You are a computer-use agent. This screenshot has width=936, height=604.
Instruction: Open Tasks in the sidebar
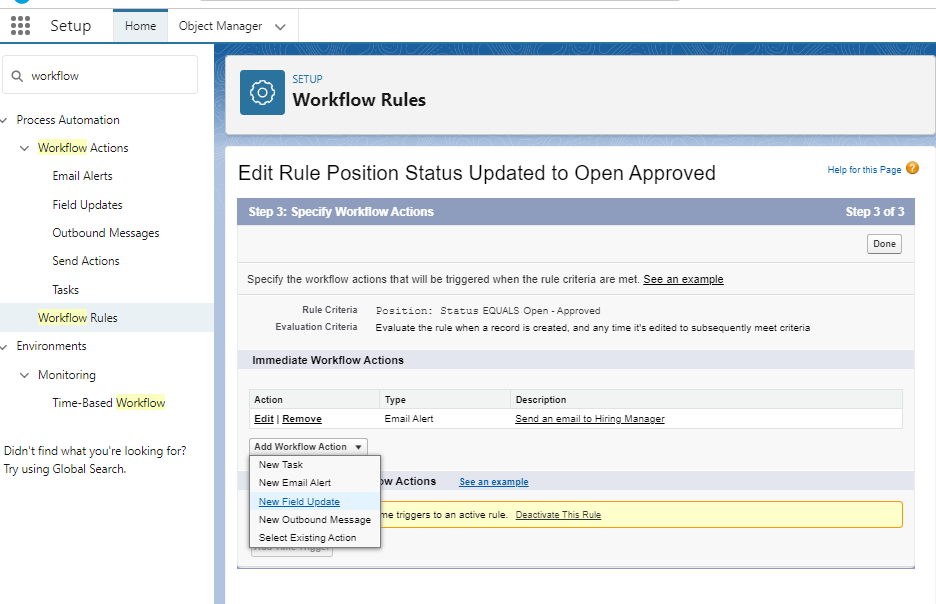point(66,289)
